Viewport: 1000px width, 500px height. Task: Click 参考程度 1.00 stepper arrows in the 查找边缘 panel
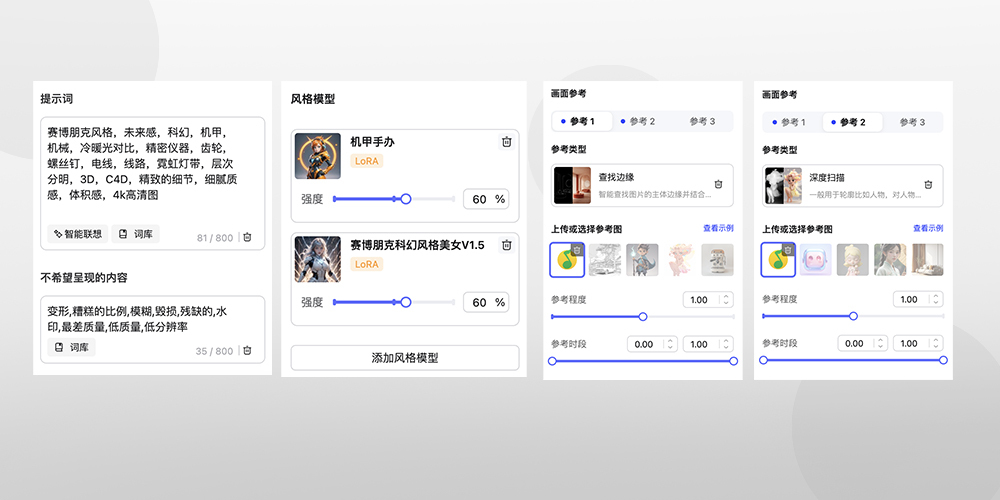[x=726, y=300]
